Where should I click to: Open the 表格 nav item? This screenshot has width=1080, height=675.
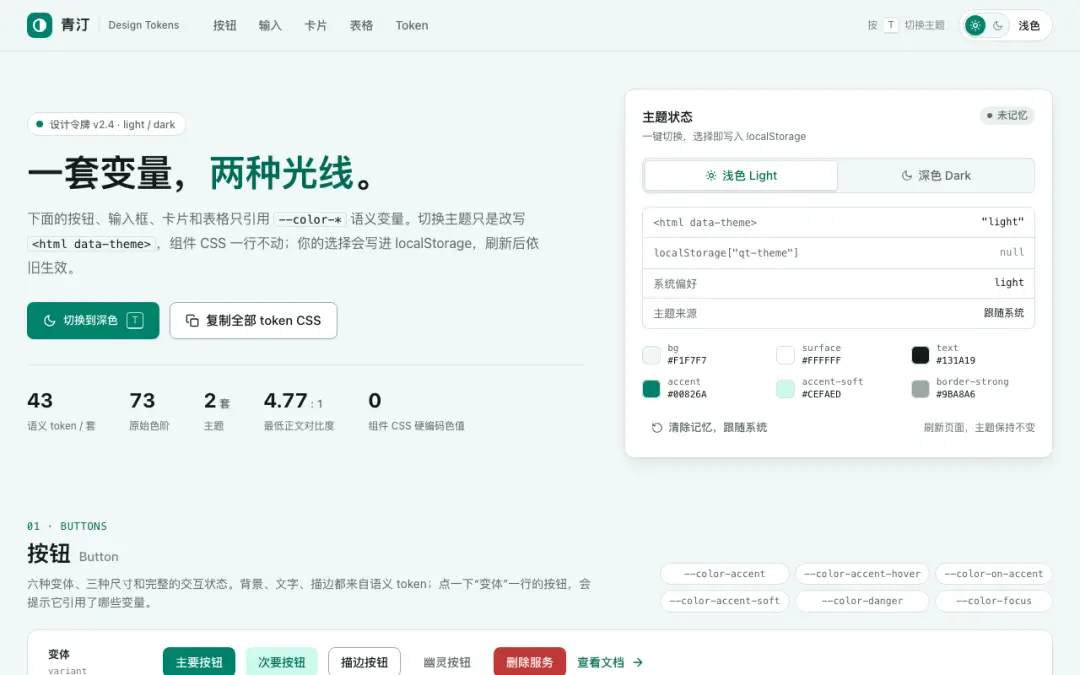click(361, 25)
